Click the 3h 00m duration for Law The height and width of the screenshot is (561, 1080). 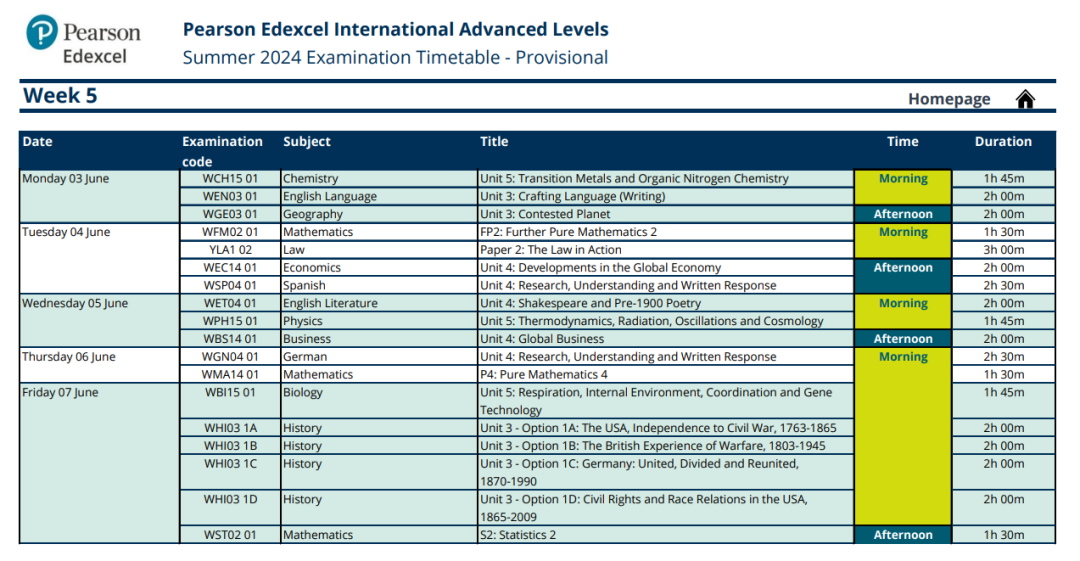point(1004,250)
